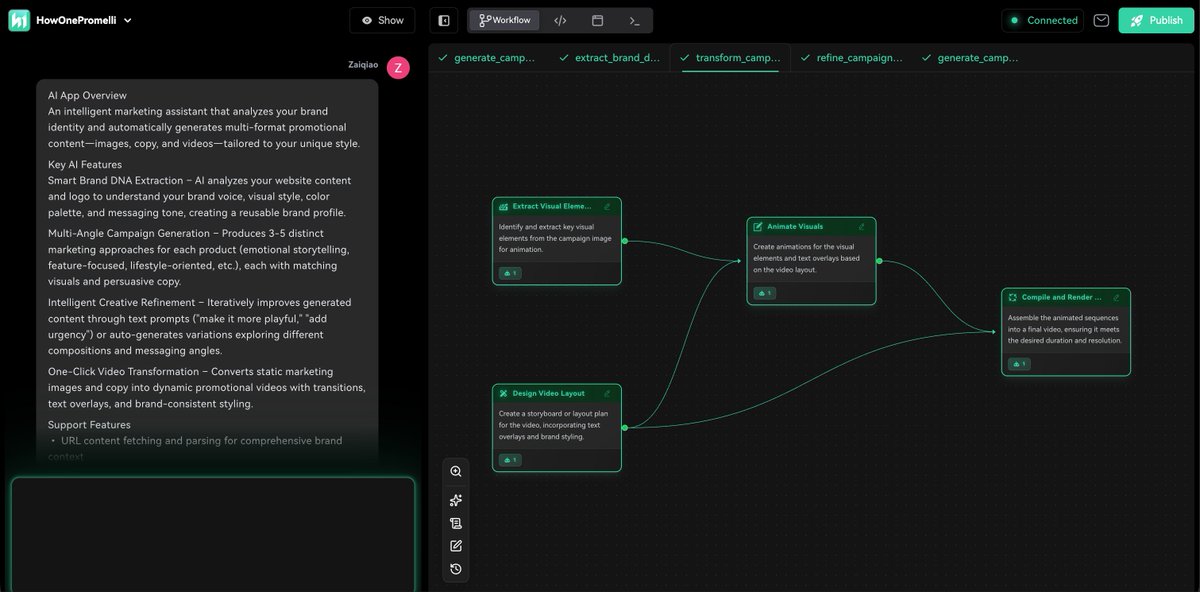1200x592 pixels.
Task: Click the Publish button
Action: coord(1155,19)
